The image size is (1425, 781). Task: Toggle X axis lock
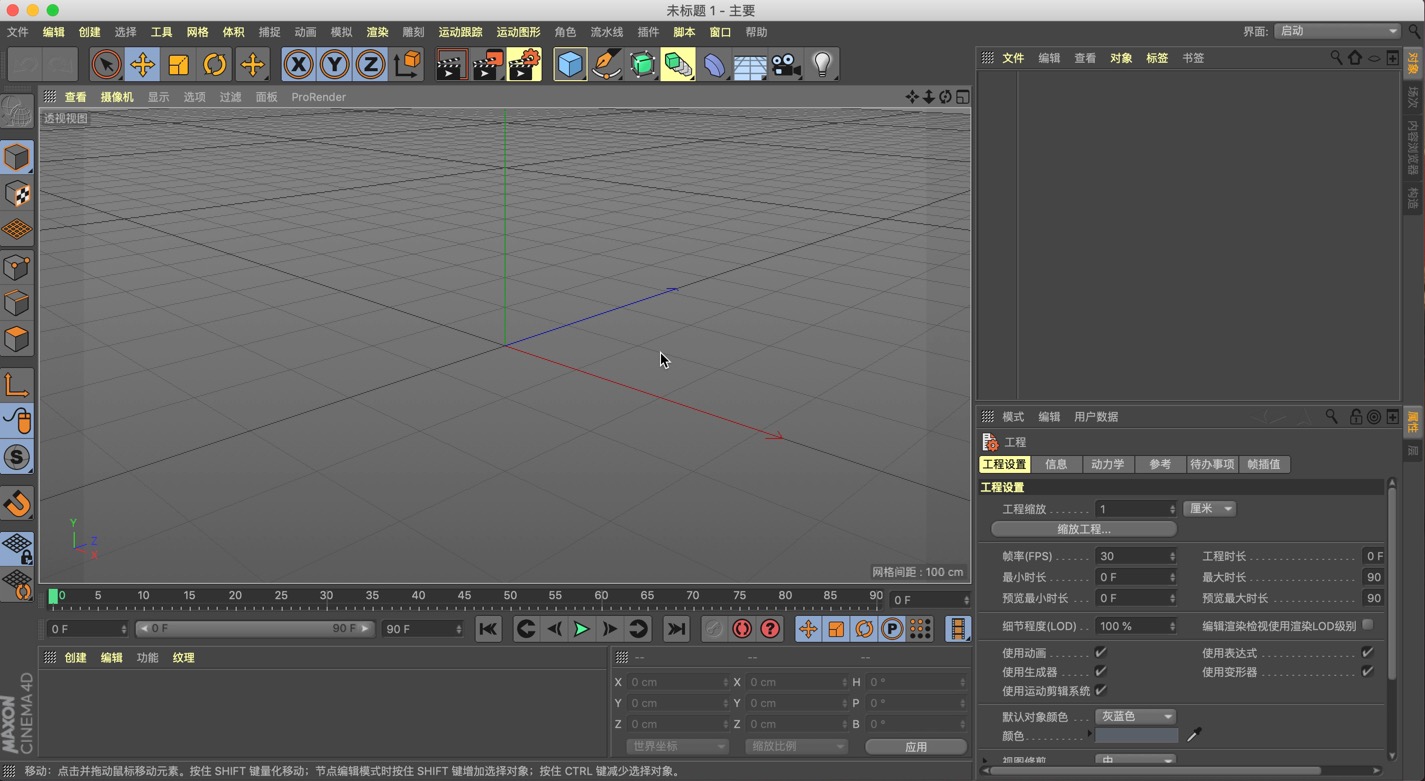298,65
